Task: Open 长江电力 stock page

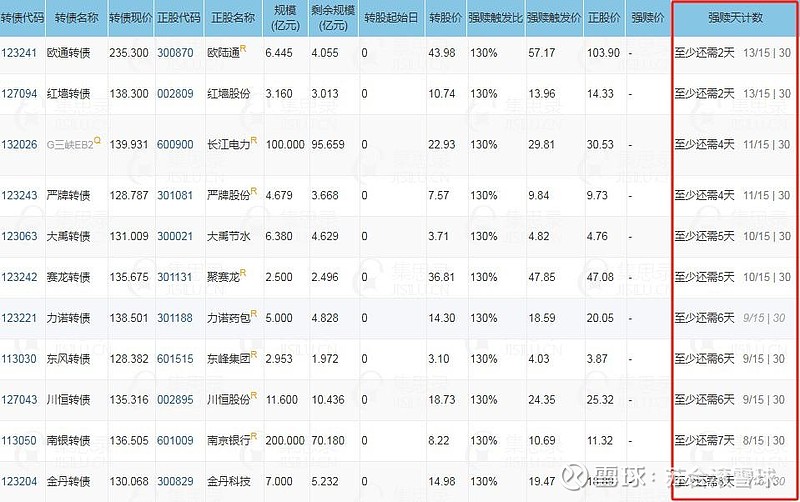Action: coord(229,145)
